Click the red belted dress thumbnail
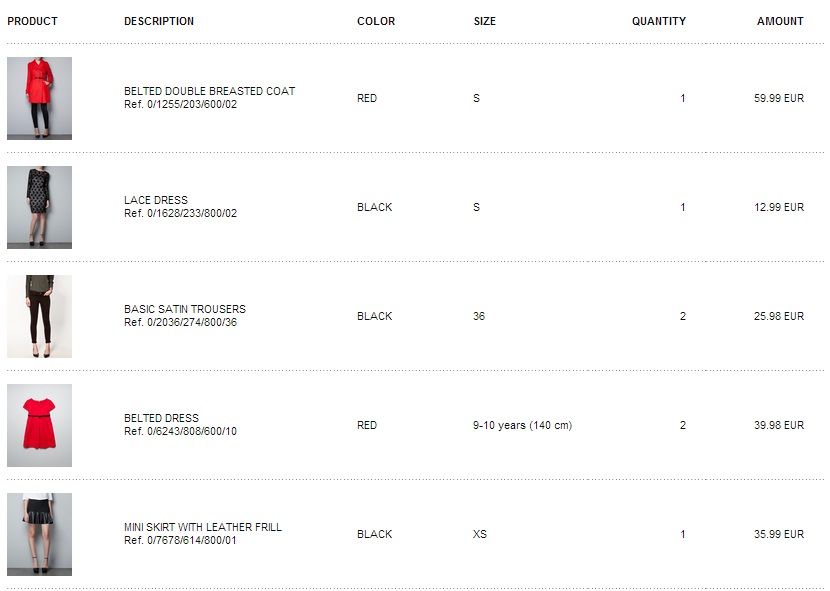This screenshot has width=830, height=591. click(39, 425)
